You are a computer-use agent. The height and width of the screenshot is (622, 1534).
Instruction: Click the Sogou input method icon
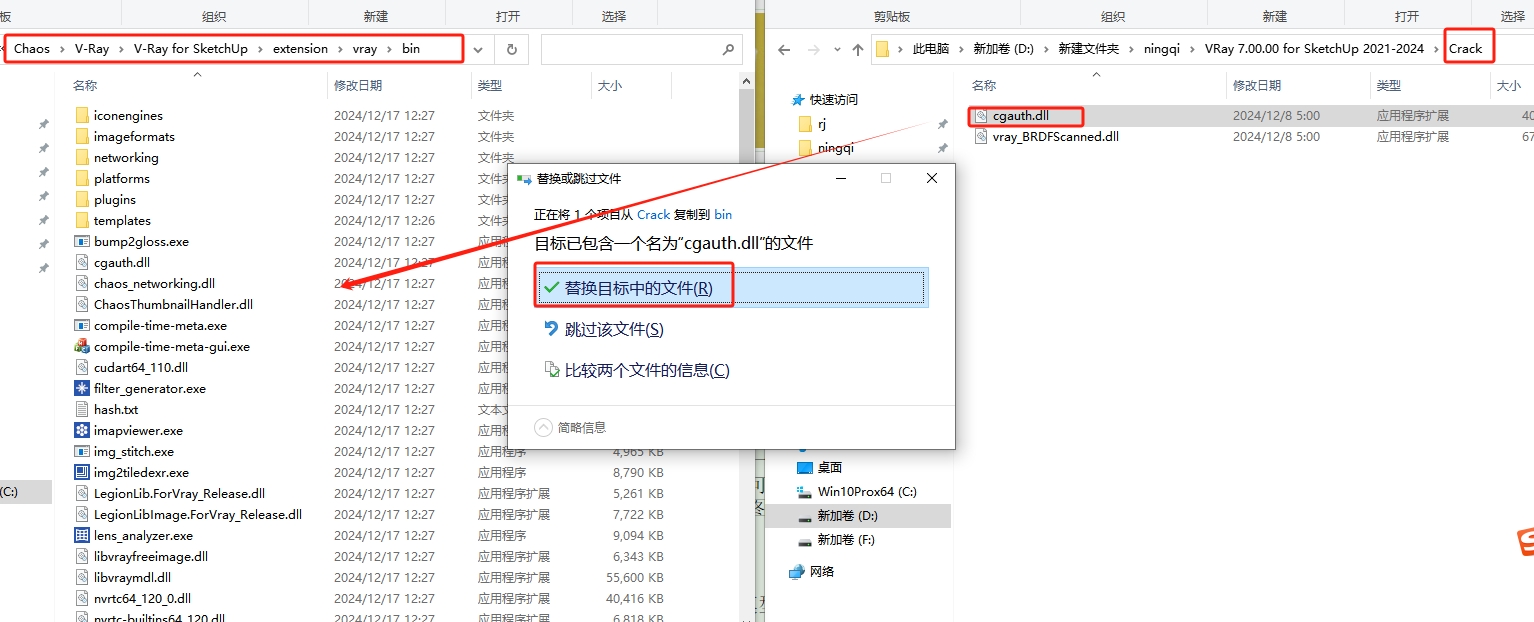1524,542
